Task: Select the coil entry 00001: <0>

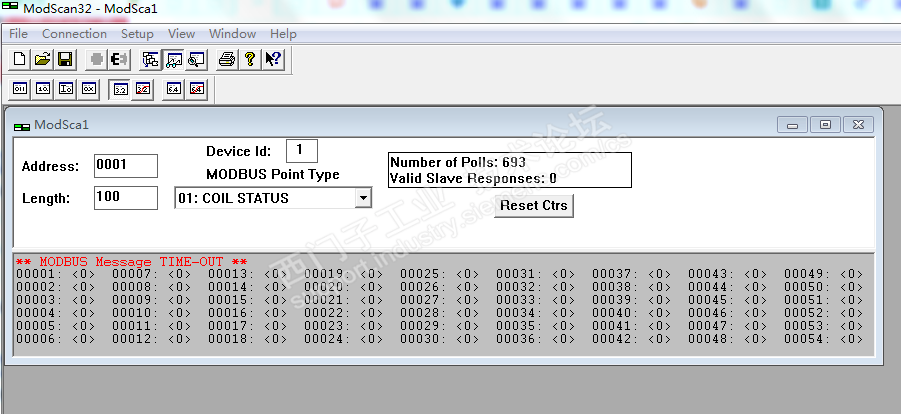Action: pos(55,274)
